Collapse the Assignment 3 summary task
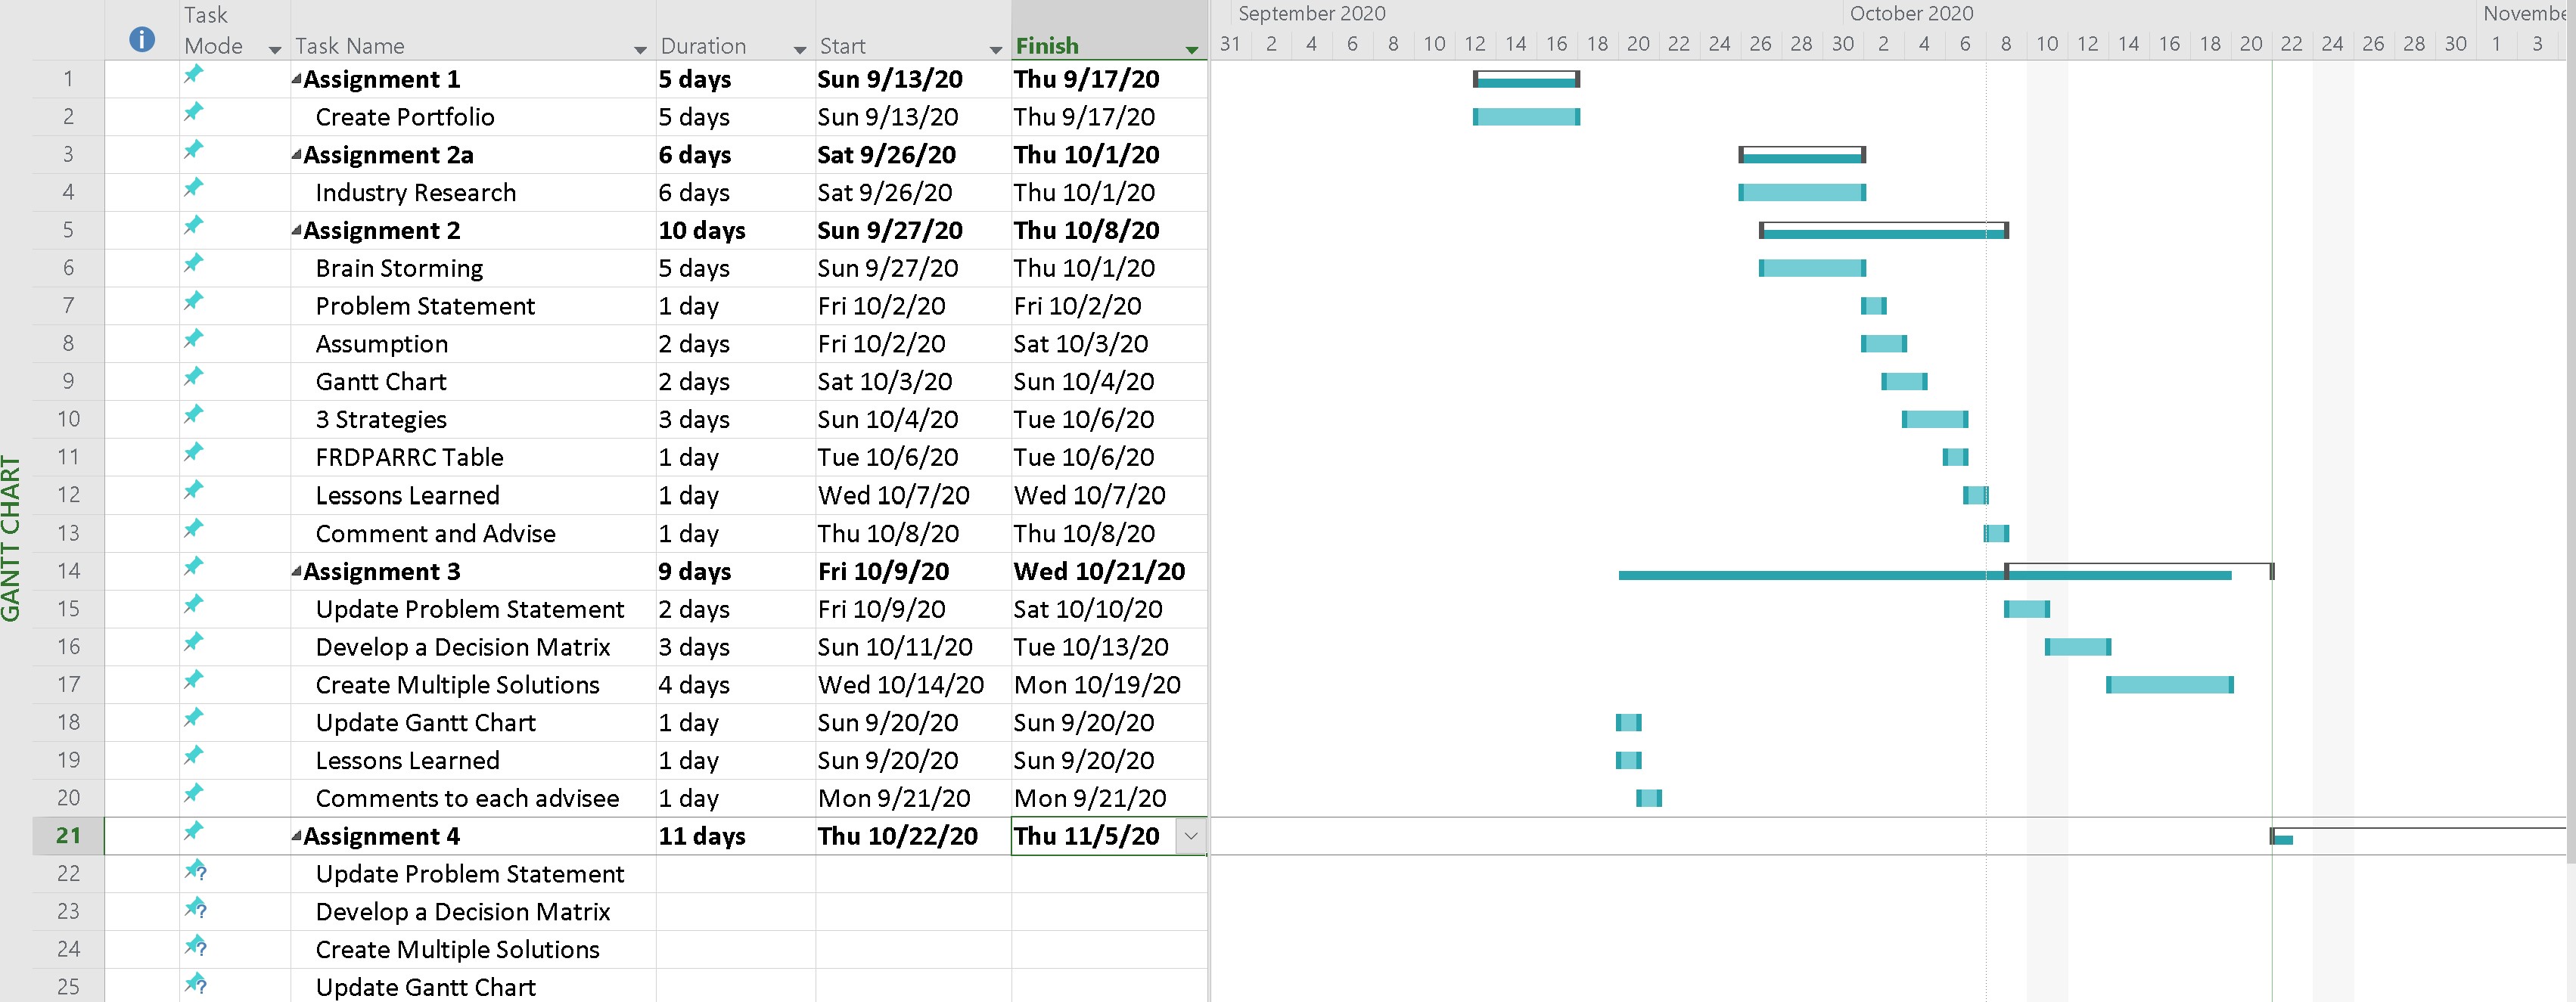Image resolution: width=2576 pixels, height=1002 pixels. (297, 571)
